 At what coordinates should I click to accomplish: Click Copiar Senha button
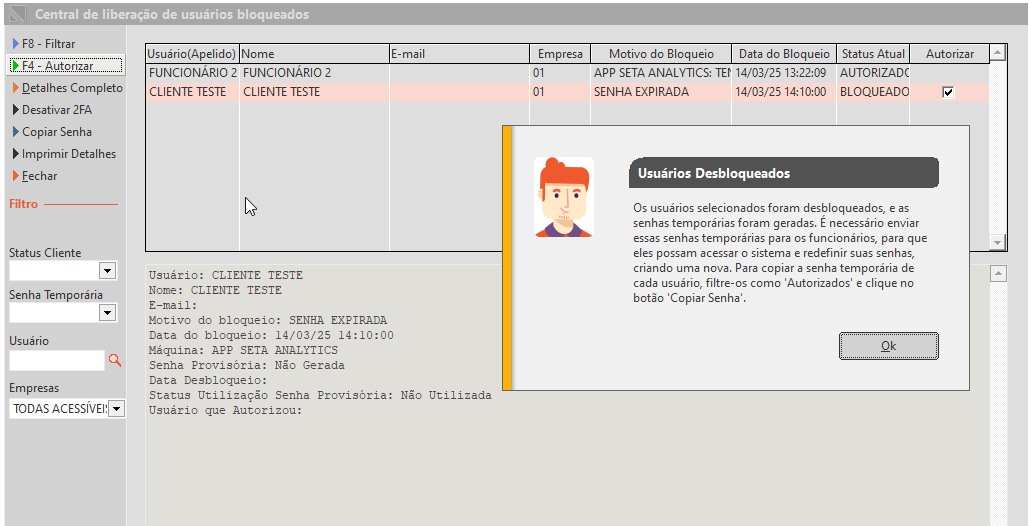51,132
